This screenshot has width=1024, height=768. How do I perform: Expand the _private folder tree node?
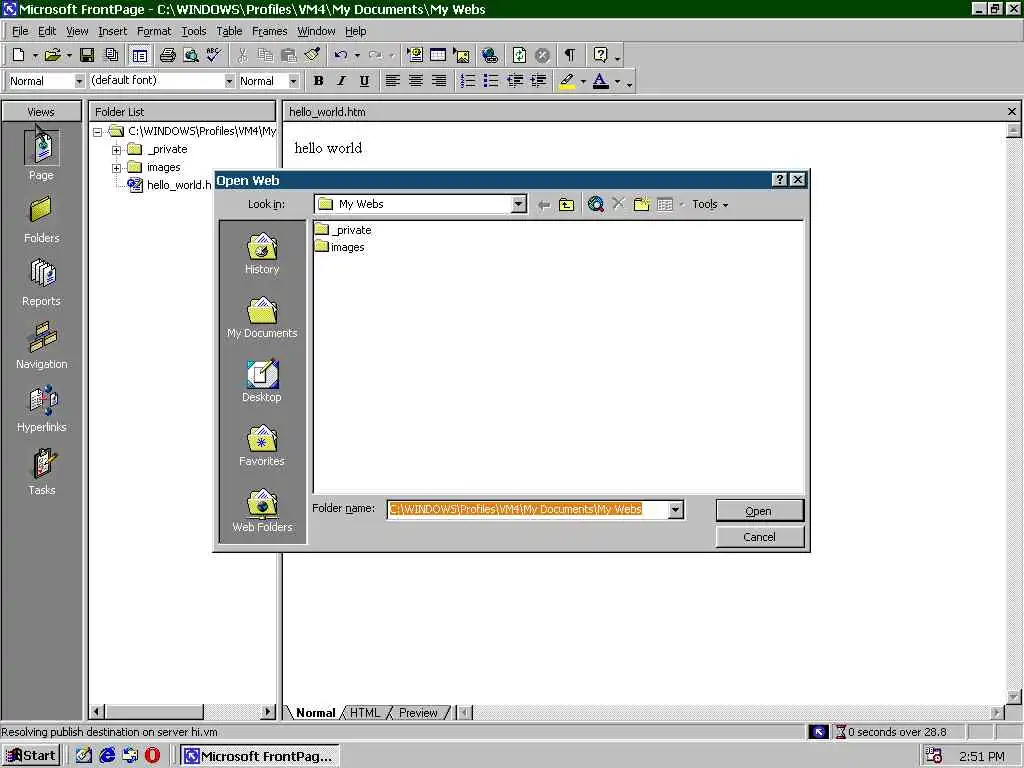pos(116,150)
